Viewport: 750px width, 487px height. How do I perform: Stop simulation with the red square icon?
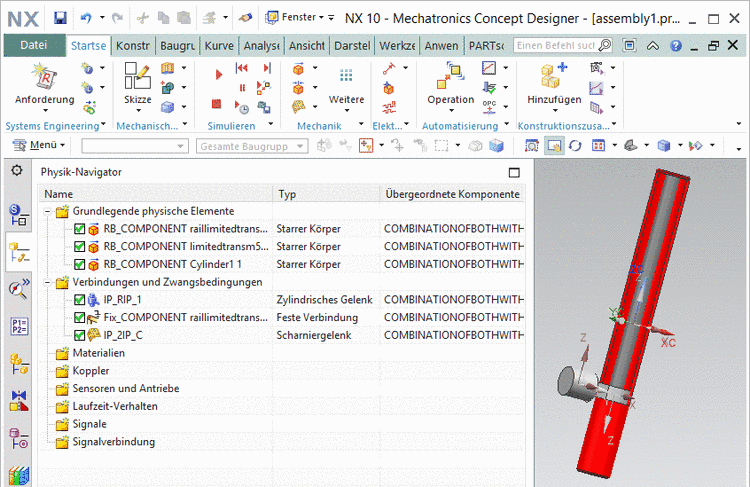coord(217,104)
